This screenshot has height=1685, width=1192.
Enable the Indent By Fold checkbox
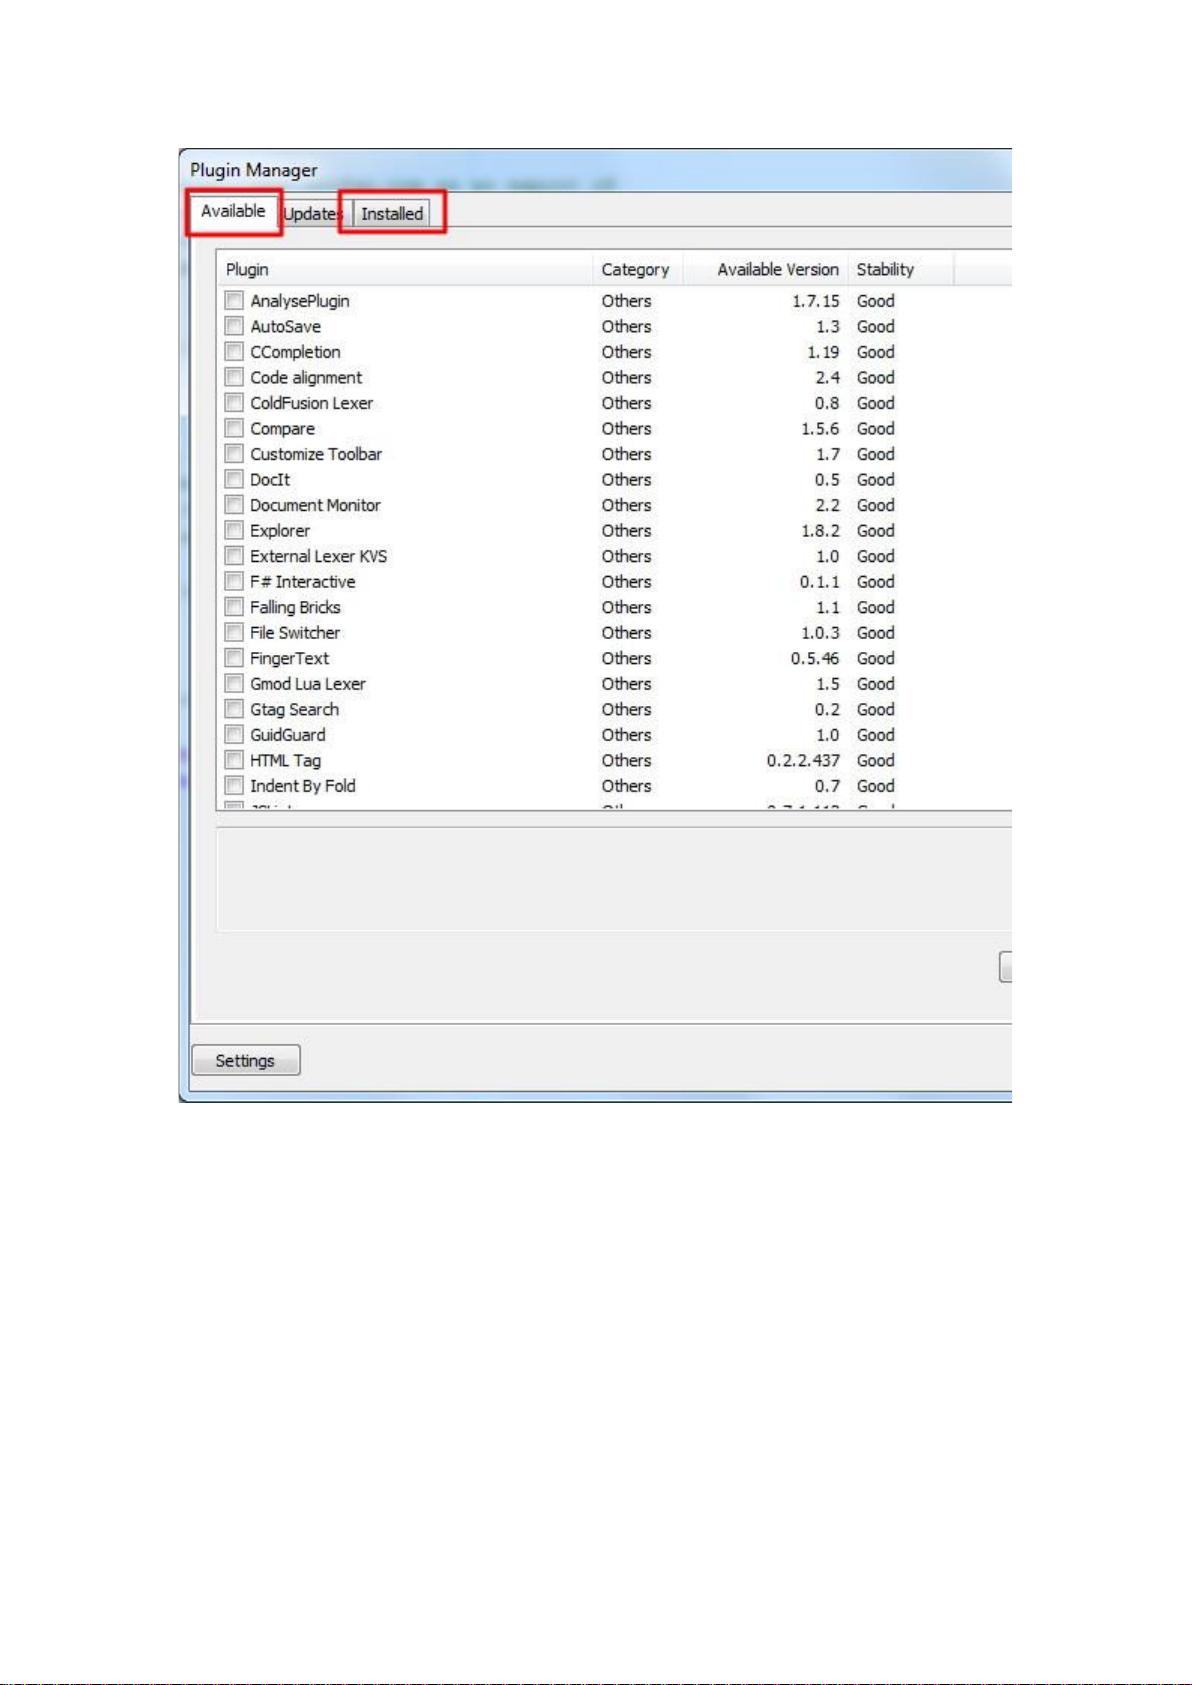coord(234,785)
